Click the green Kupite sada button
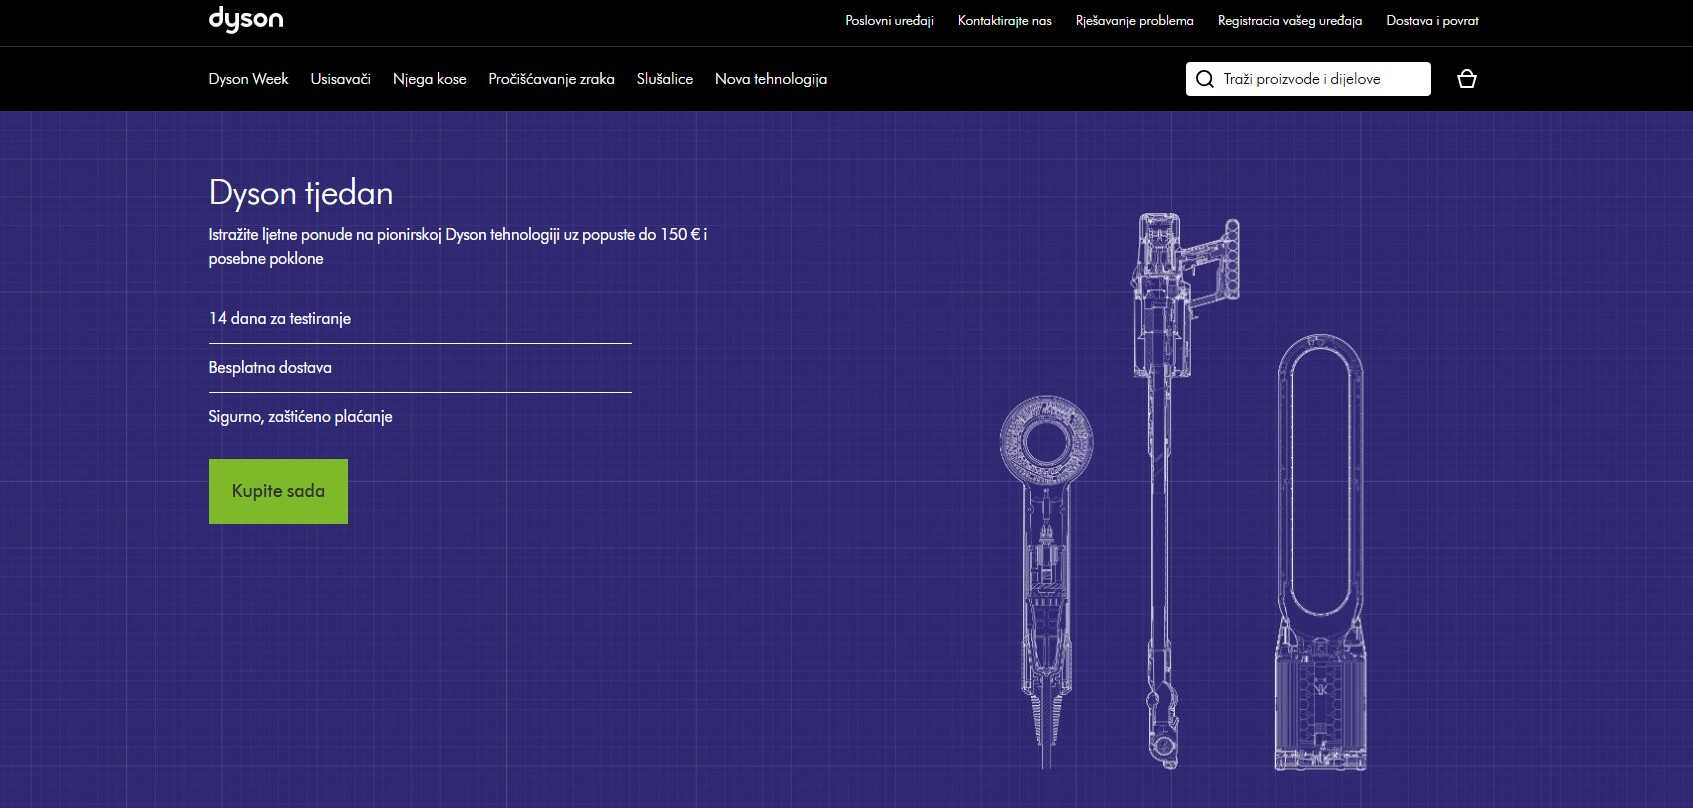 point(278,491)
